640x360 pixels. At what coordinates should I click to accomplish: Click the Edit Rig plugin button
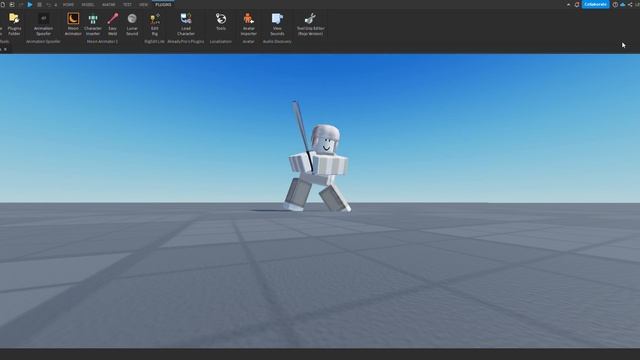pyautogui.click(x=155, y=24)
